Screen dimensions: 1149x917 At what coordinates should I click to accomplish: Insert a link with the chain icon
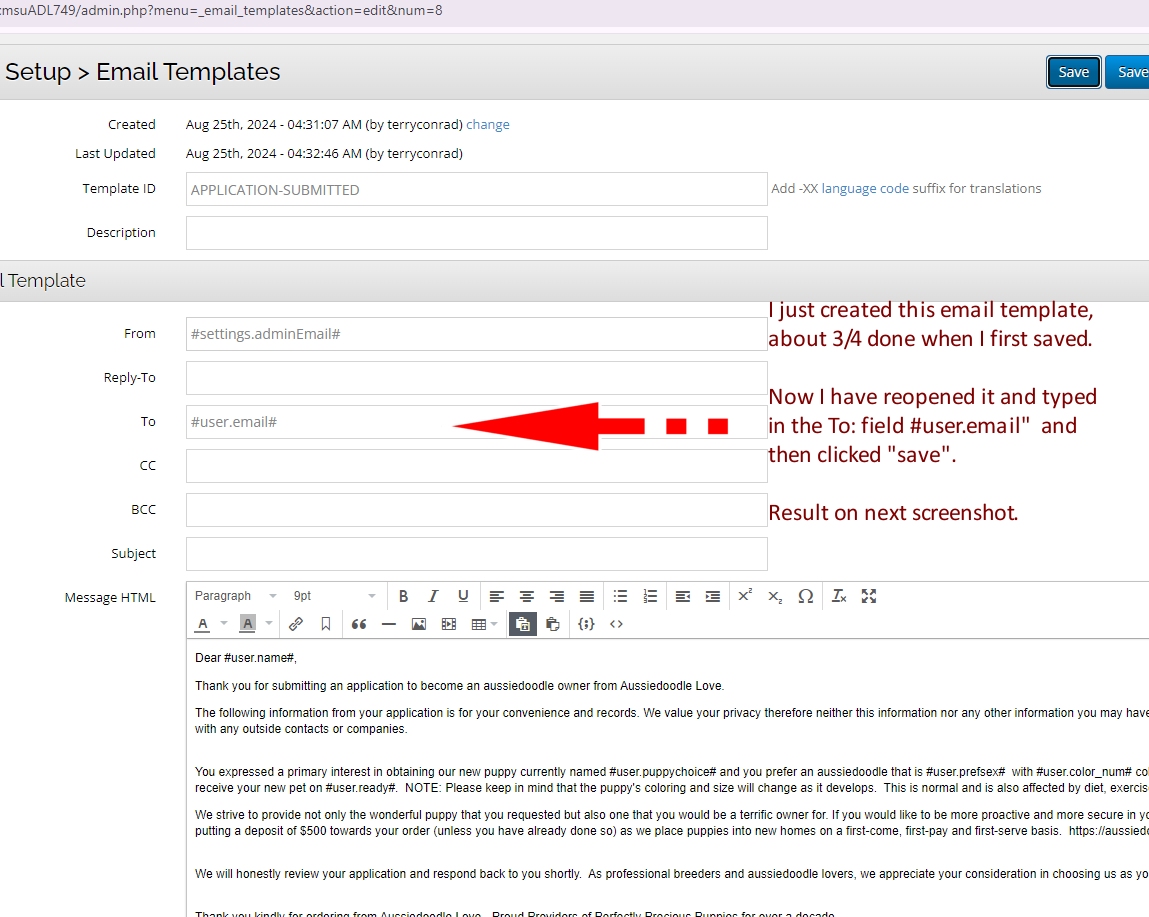[296, 624]
